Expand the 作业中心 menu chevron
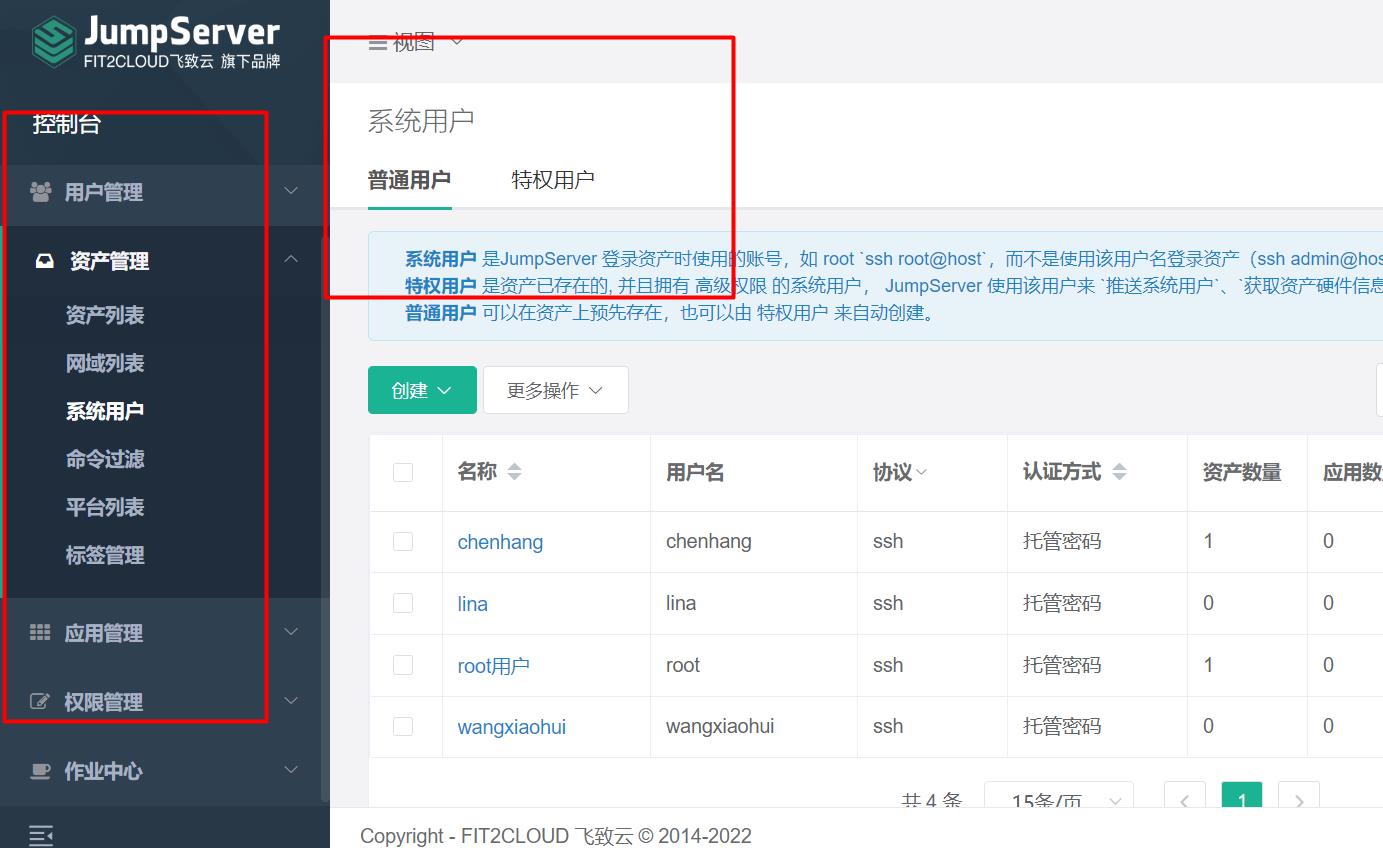This screenshot has width=1383, height=848. pyautogui.click(x=291, y=770)
